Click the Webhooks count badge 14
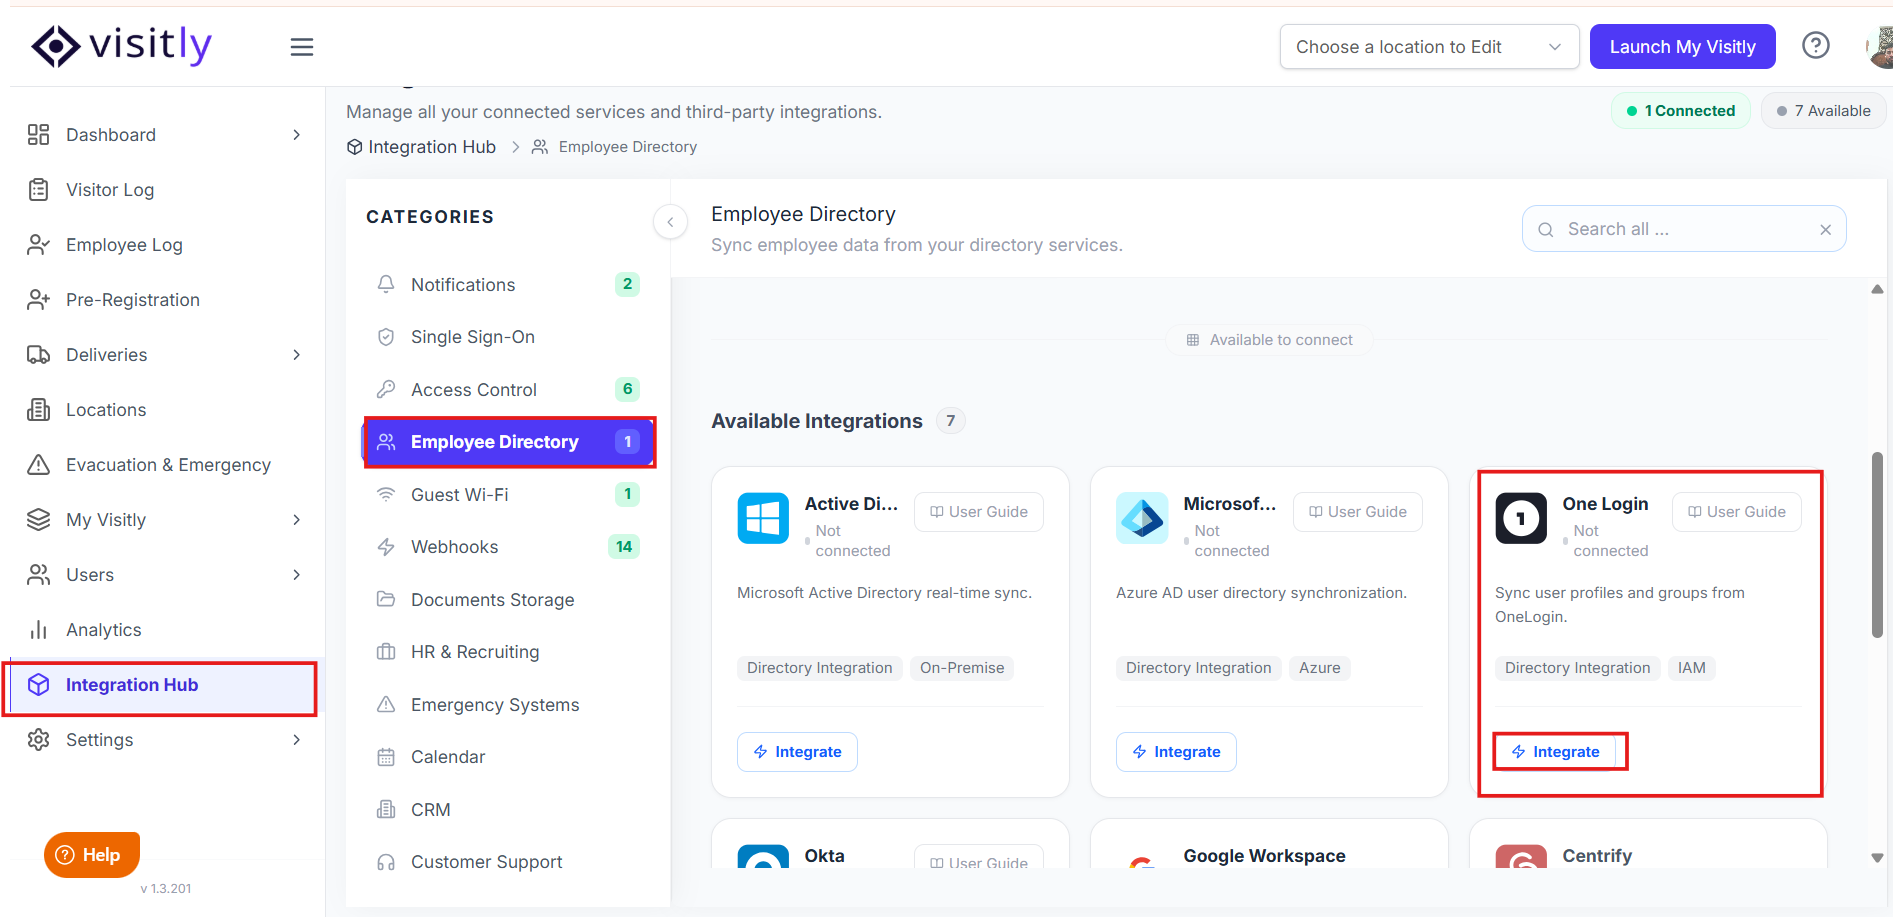 point(624,547)
